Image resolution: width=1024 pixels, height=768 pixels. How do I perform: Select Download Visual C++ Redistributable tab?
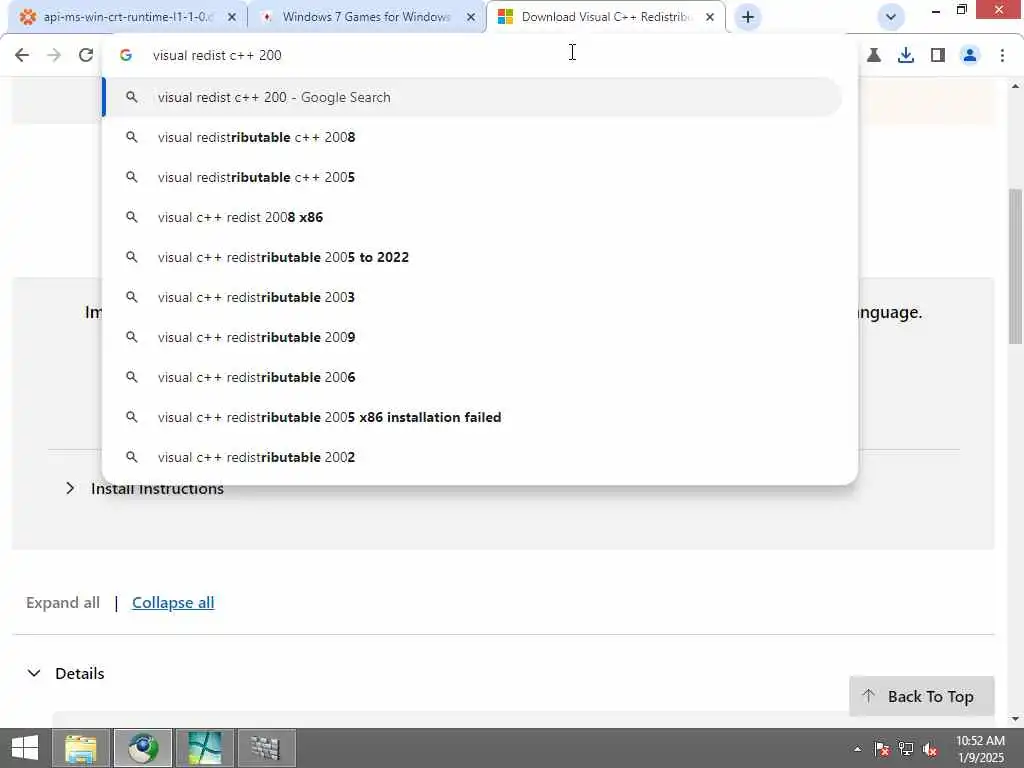pos(605,17)
